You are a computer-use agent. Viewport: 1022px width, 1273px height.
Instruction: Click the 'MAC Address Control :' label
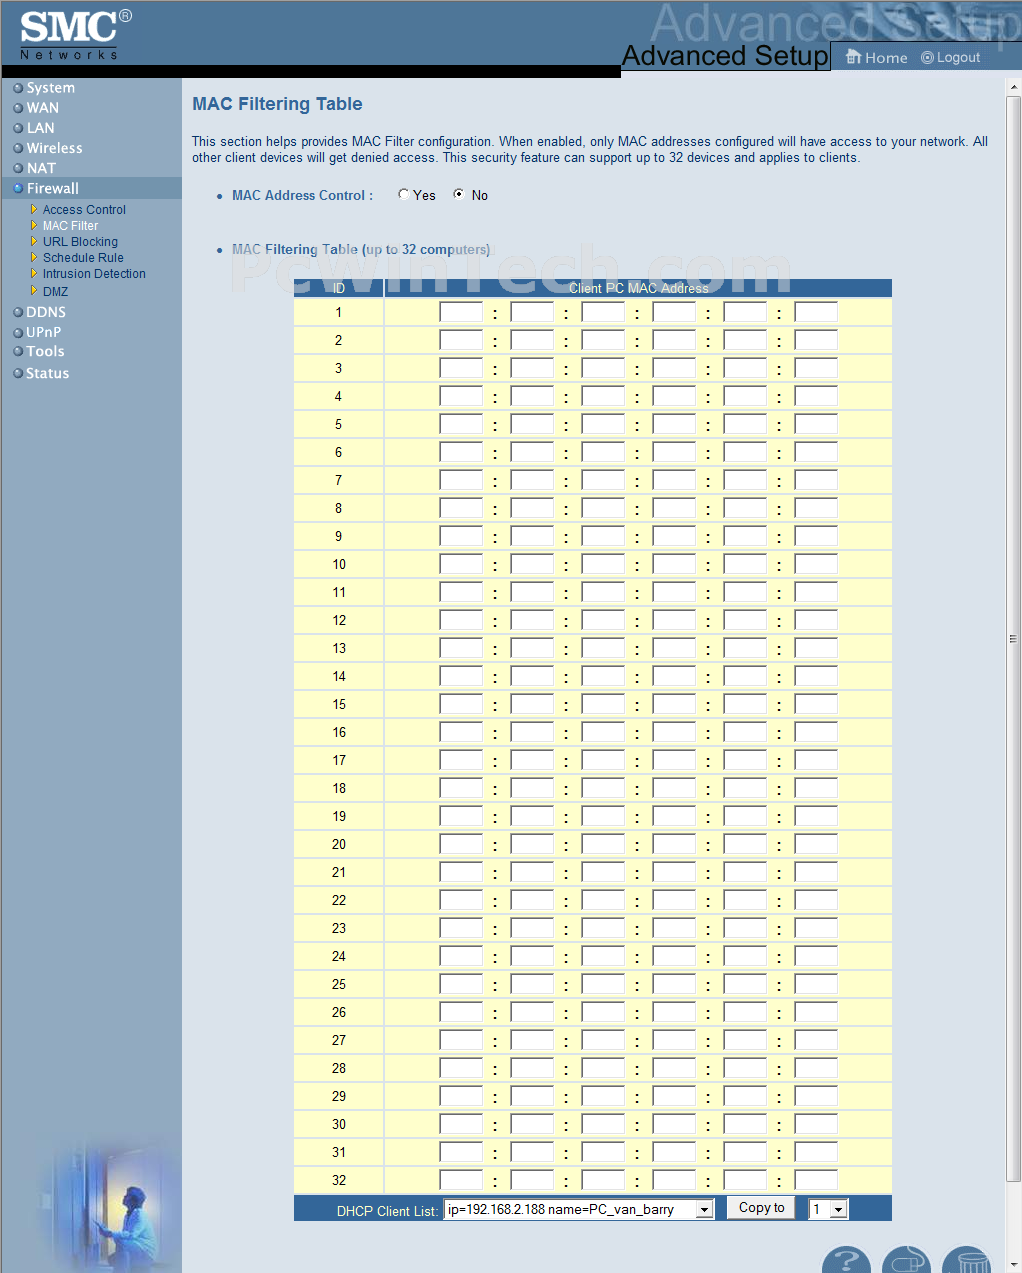[302, 196]
